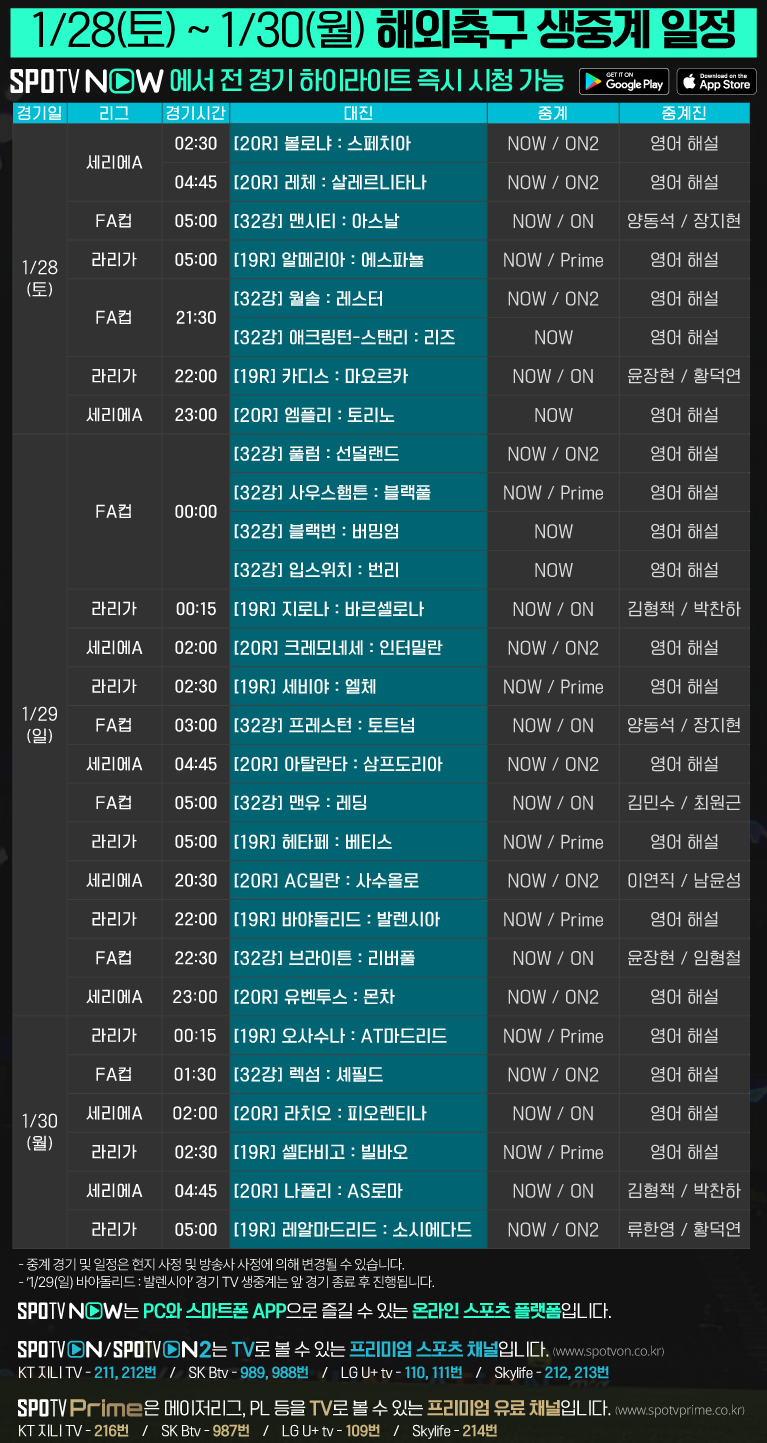This screenshot has height=1443, width=767.
Task: Select the 맨시티 : 아스날 match row
Action: click(x=358, y=221)
